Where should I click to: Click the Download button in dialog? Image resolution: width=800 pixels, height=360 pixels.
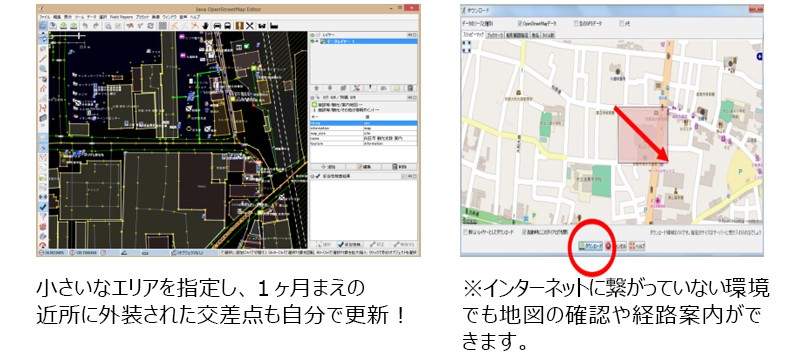coord(590,246)
